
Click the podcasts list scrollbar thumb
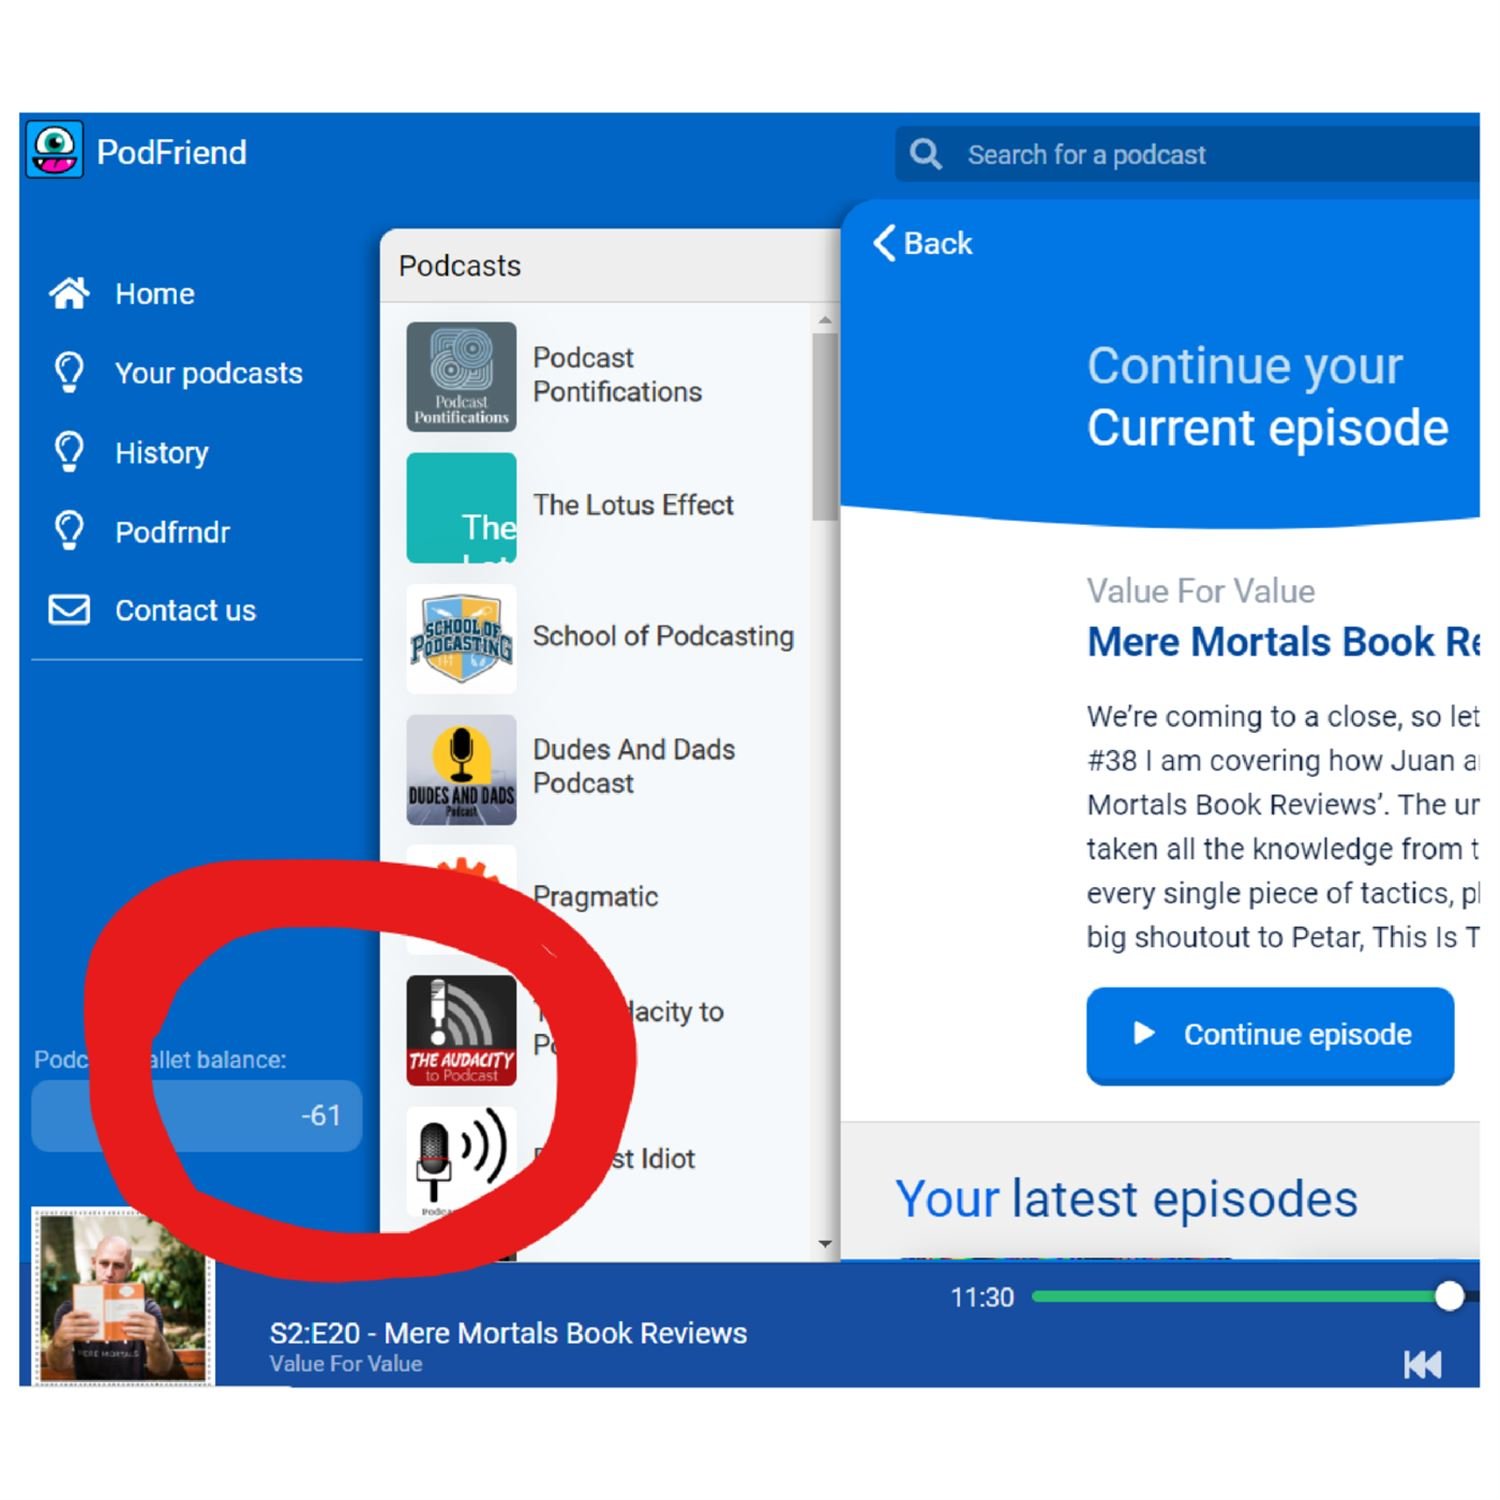tap(824, 427)
